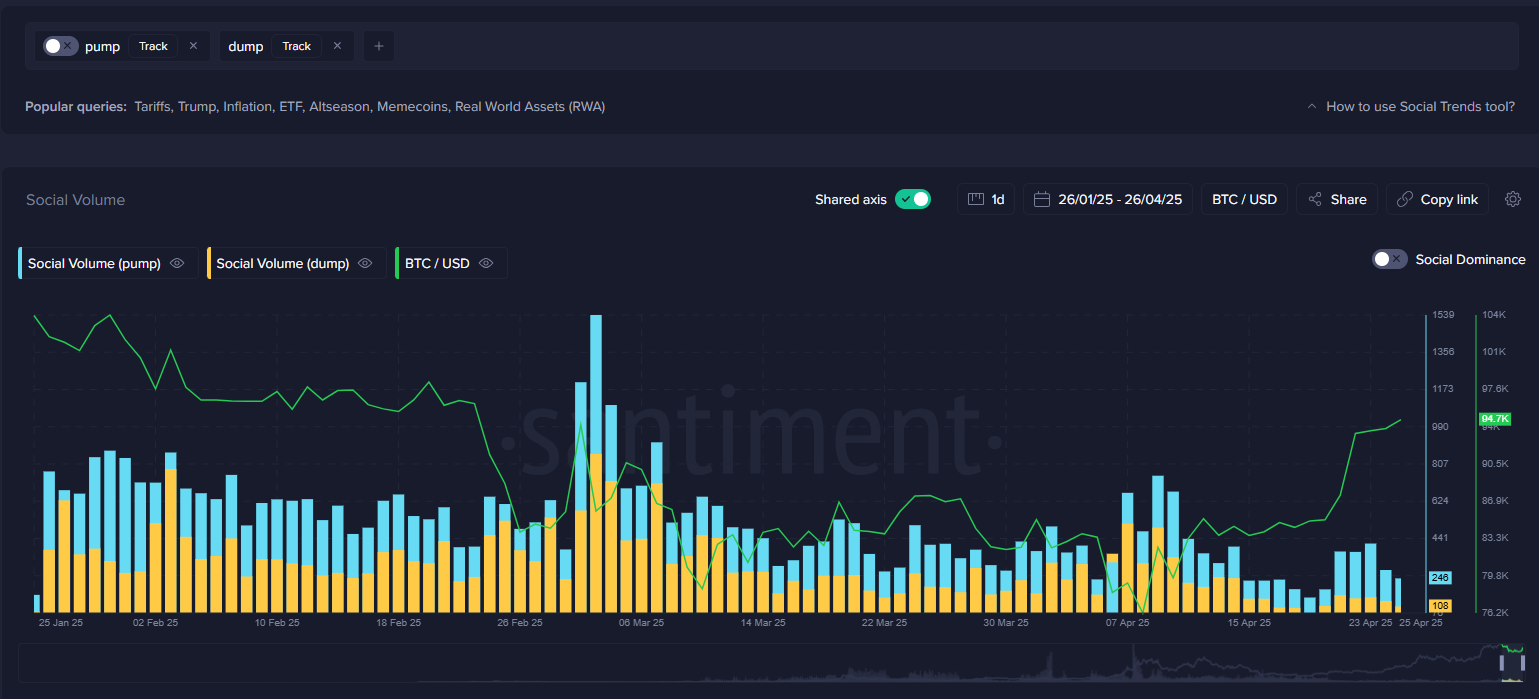
Task: Add a new query with the plus icon
Action: (x=378, y=46)
